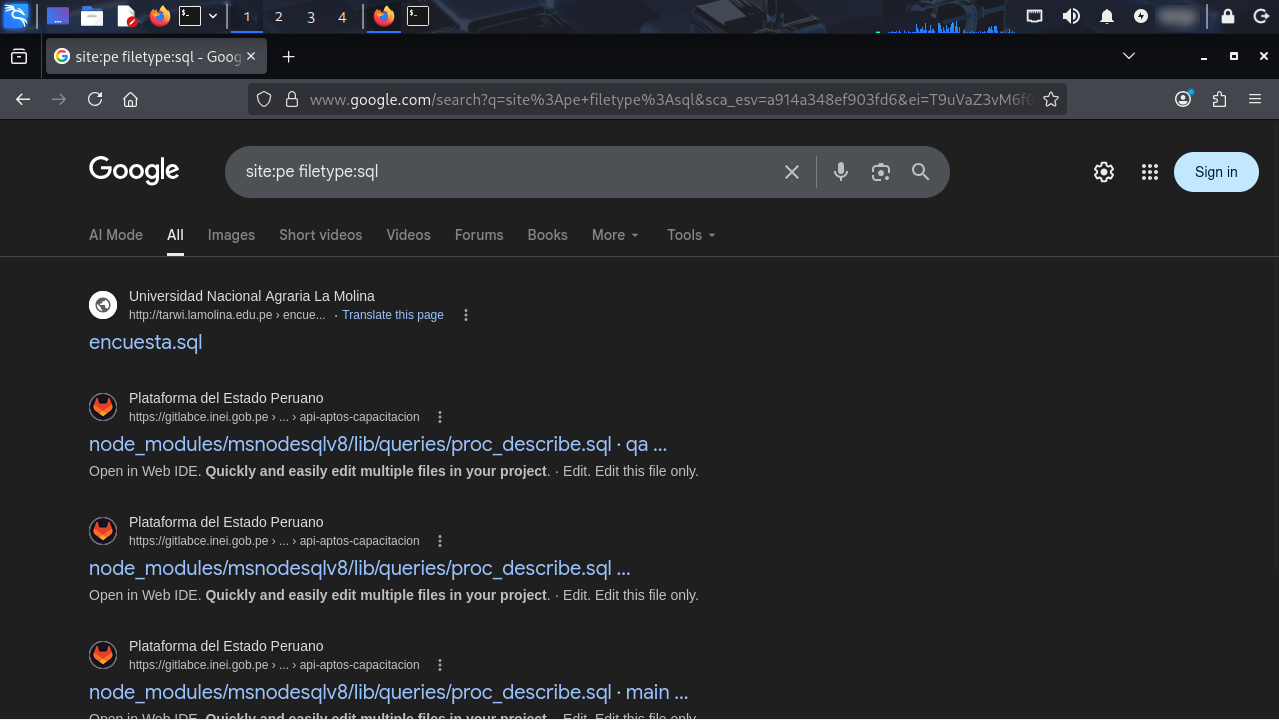Switch to the AI Mode tab
This screenshot has height=720, width=1279.
point(116,235)
